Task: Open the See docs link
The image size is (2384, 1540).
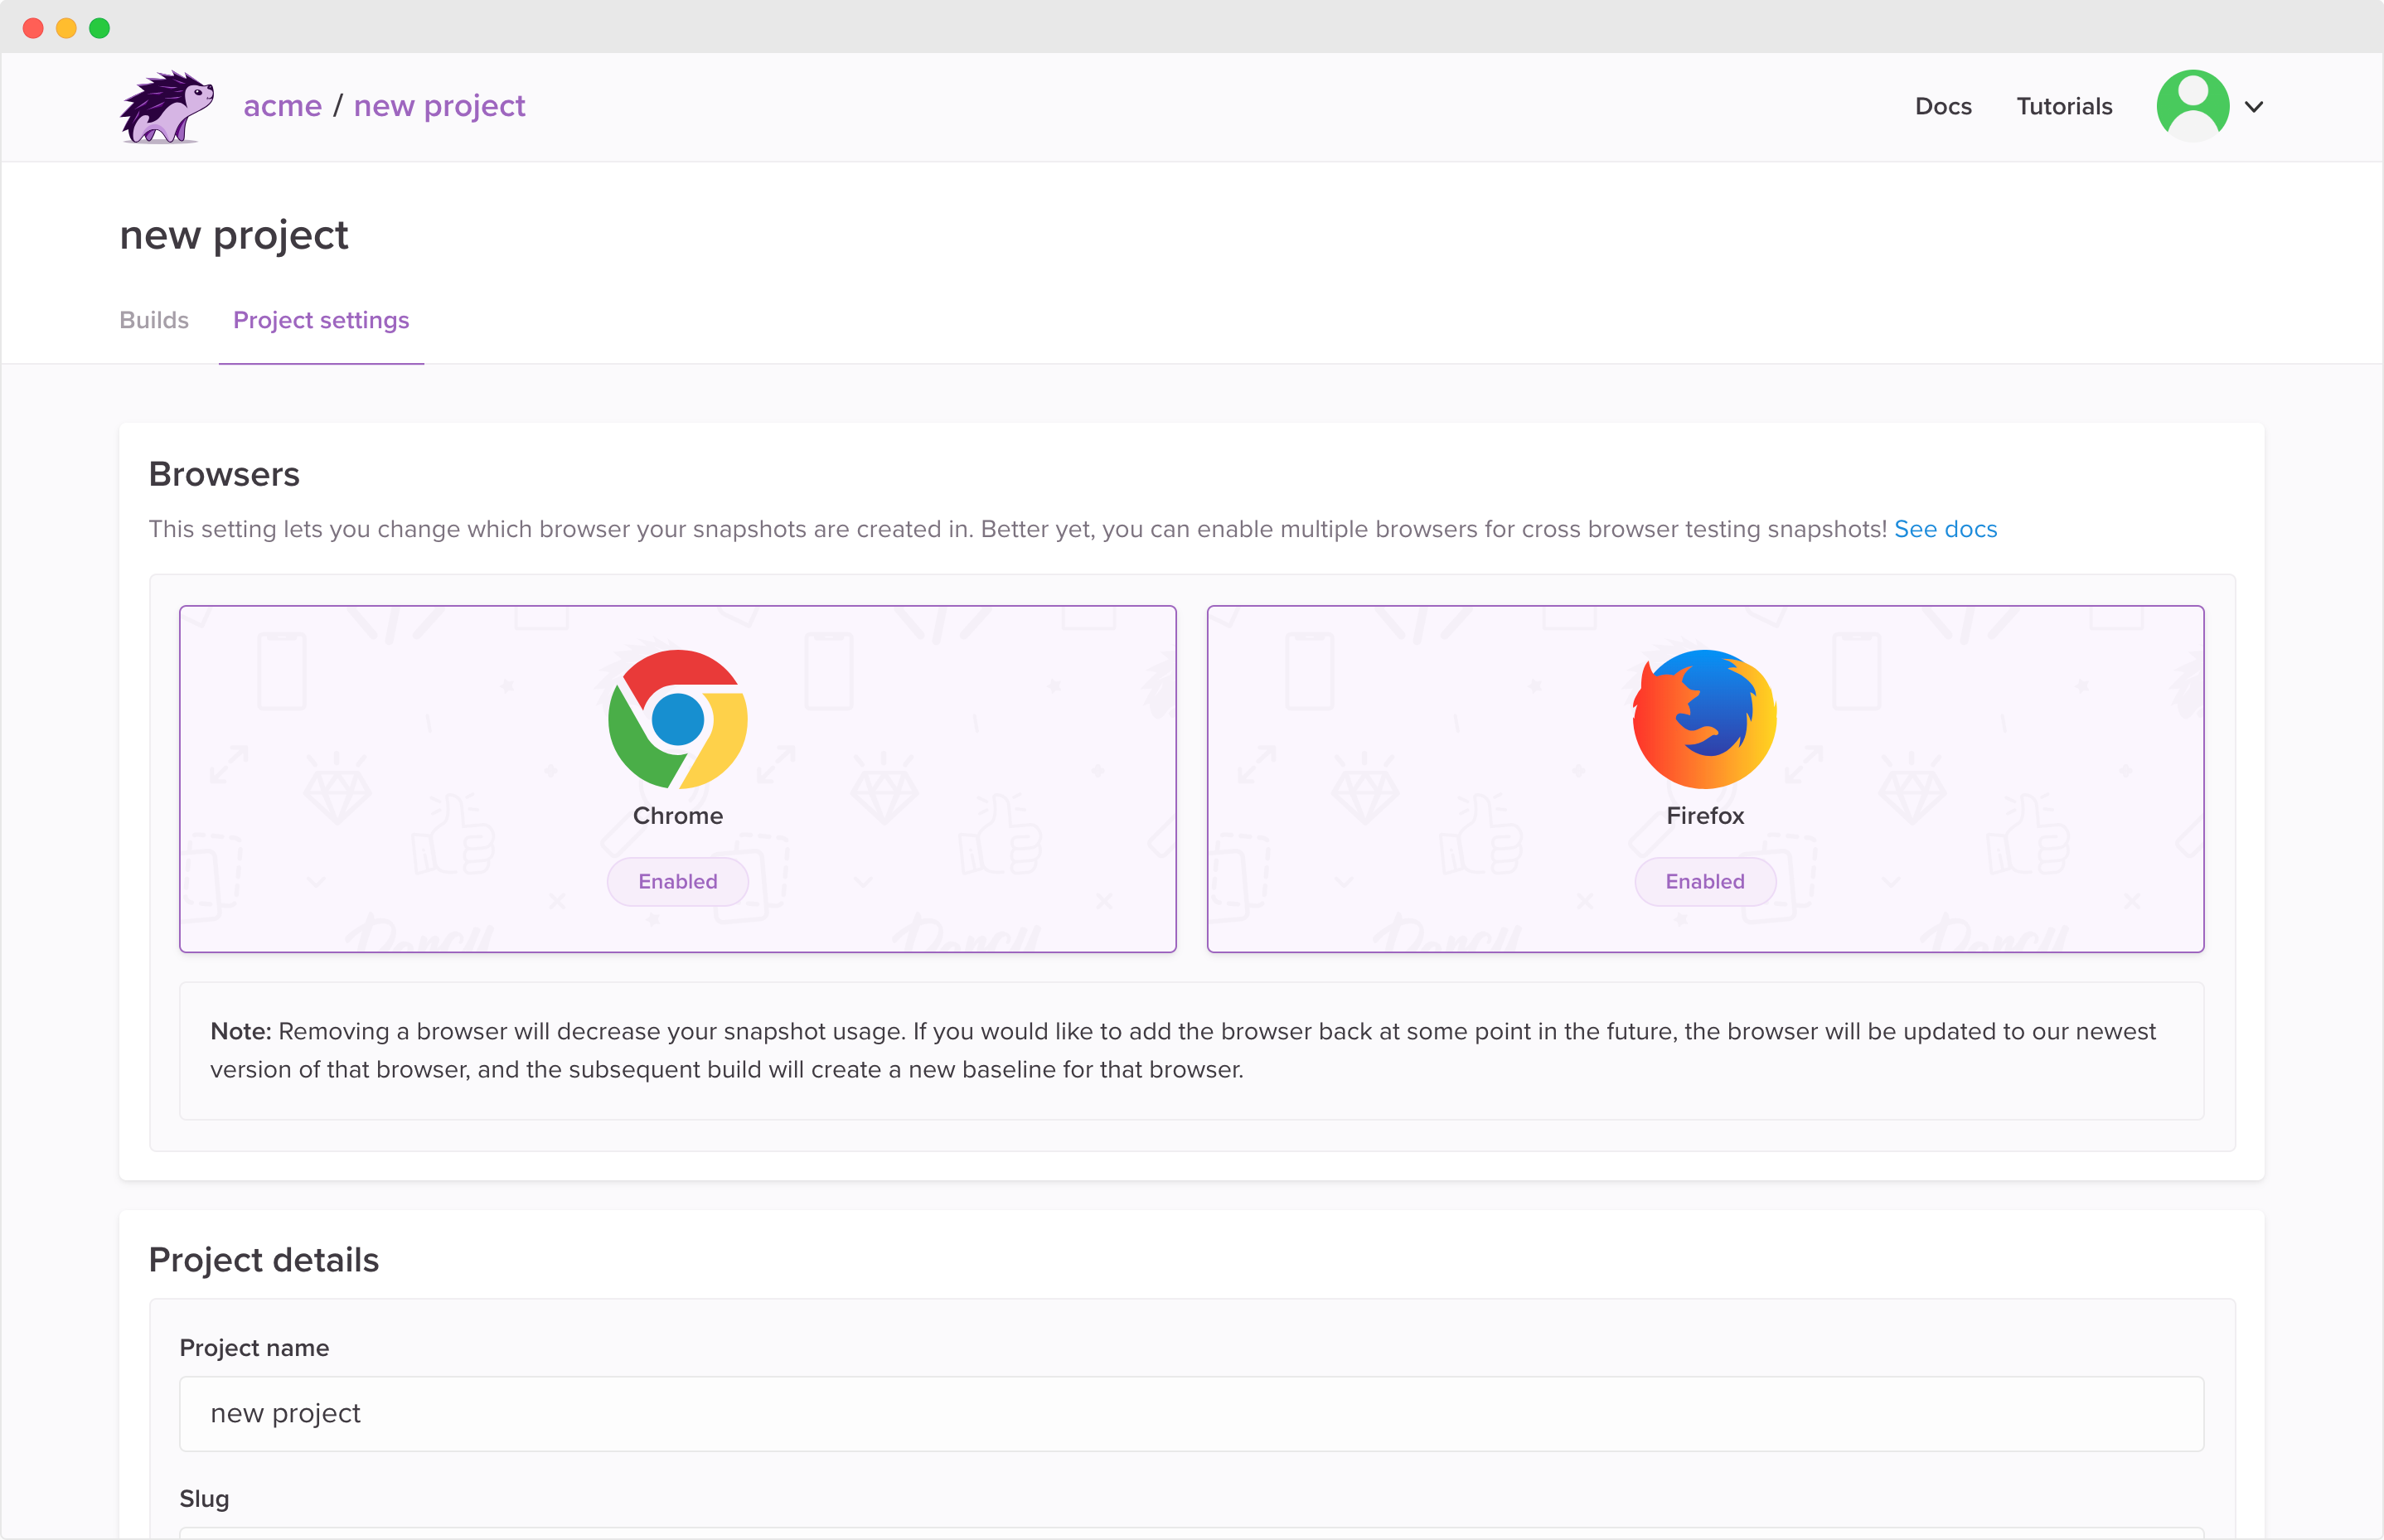Action: point(1945,529)
